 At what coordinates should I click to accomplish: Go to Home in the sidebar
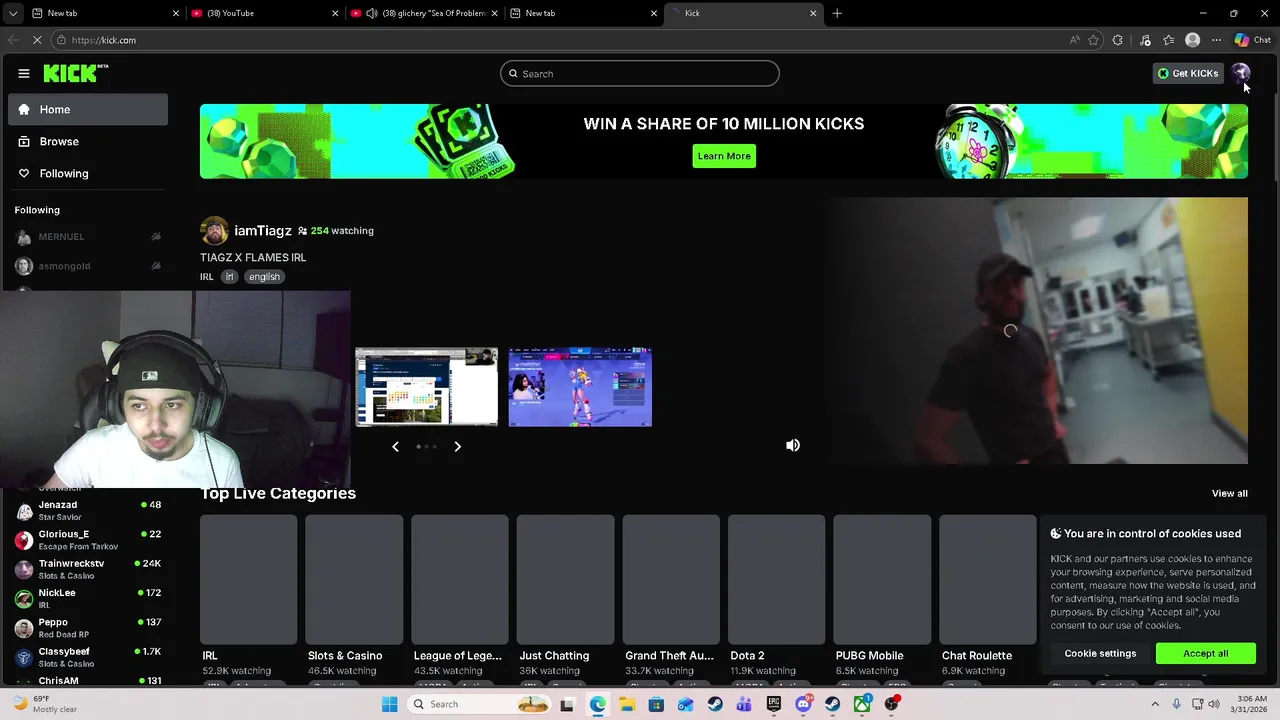pos(88,109)
